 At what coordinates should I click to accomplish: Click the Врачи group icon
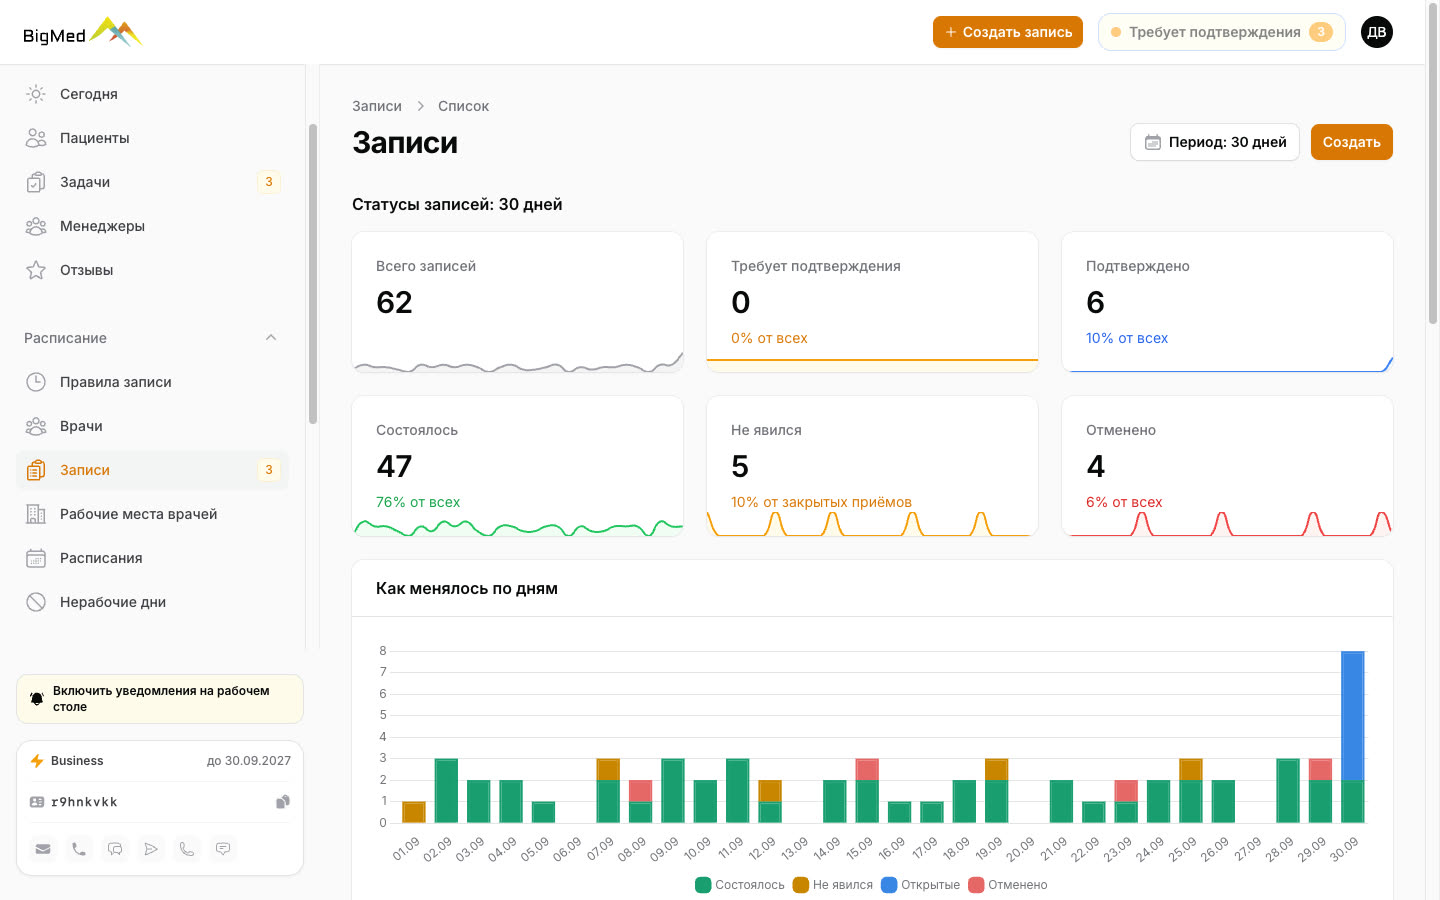(36, 426)
